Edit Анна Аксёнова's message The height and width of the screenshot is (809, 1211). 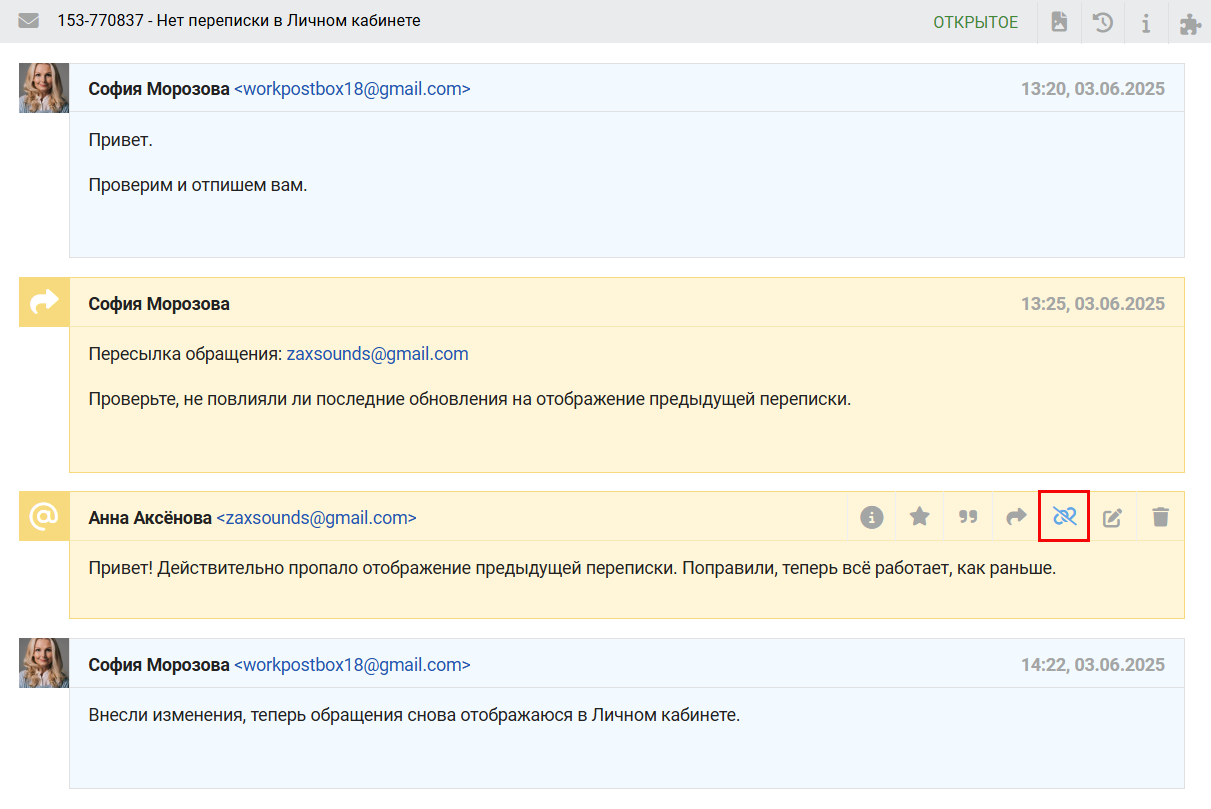(x=1112, y=517)
